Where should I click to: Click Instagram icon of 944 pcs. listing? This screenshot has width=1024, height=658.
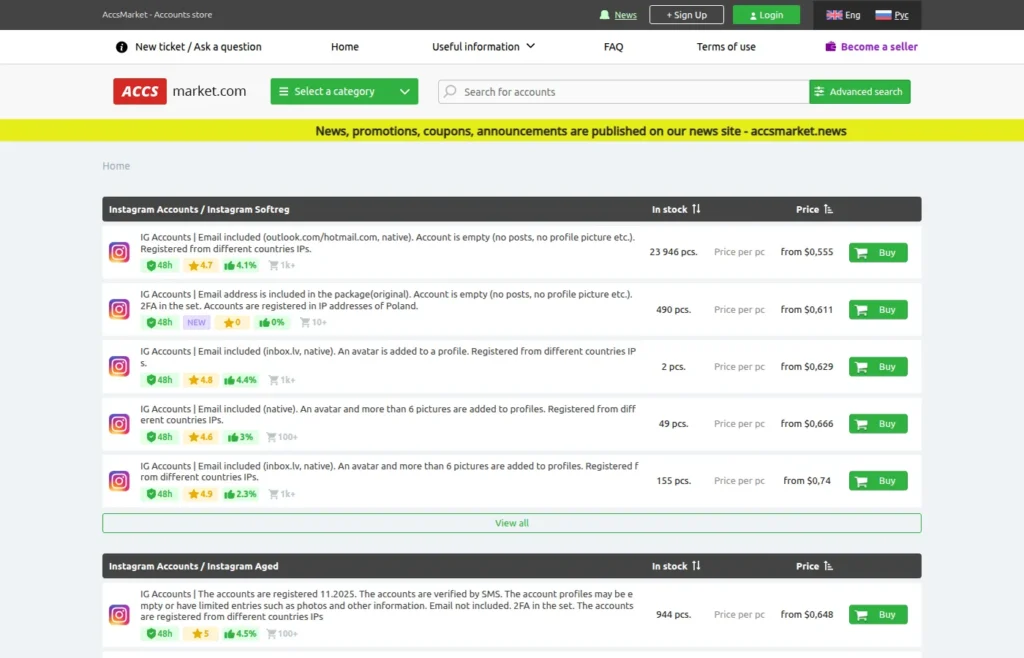click(x=119, y=614)
